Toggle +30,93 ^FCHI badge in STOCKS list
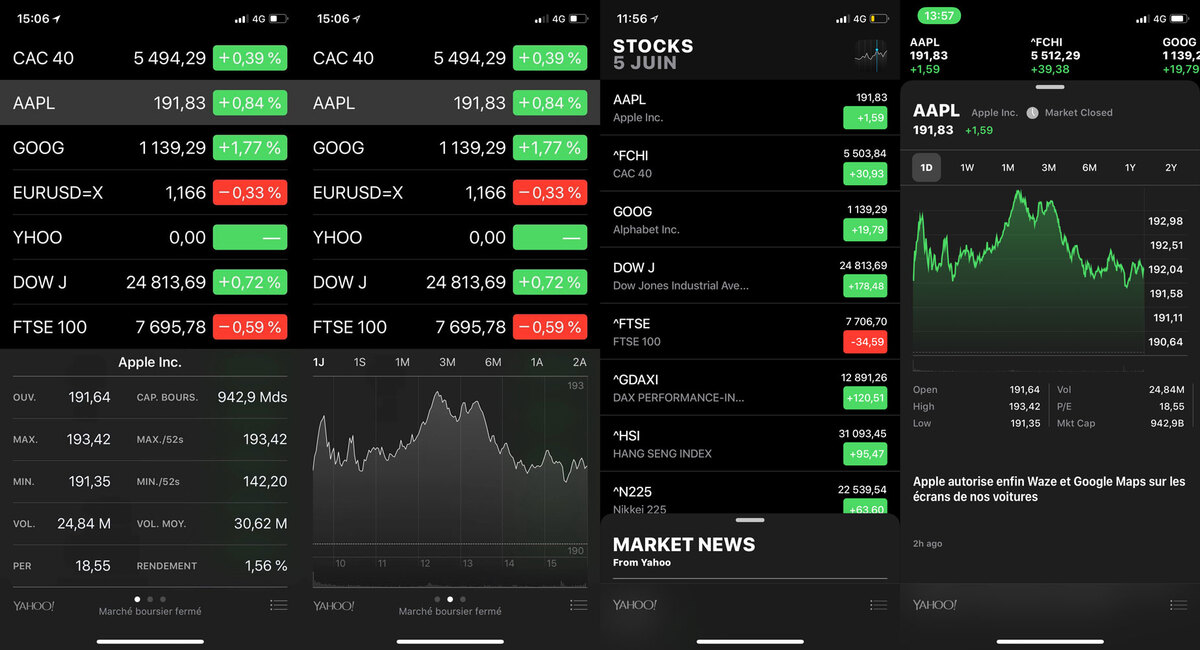 click(865, 174)
